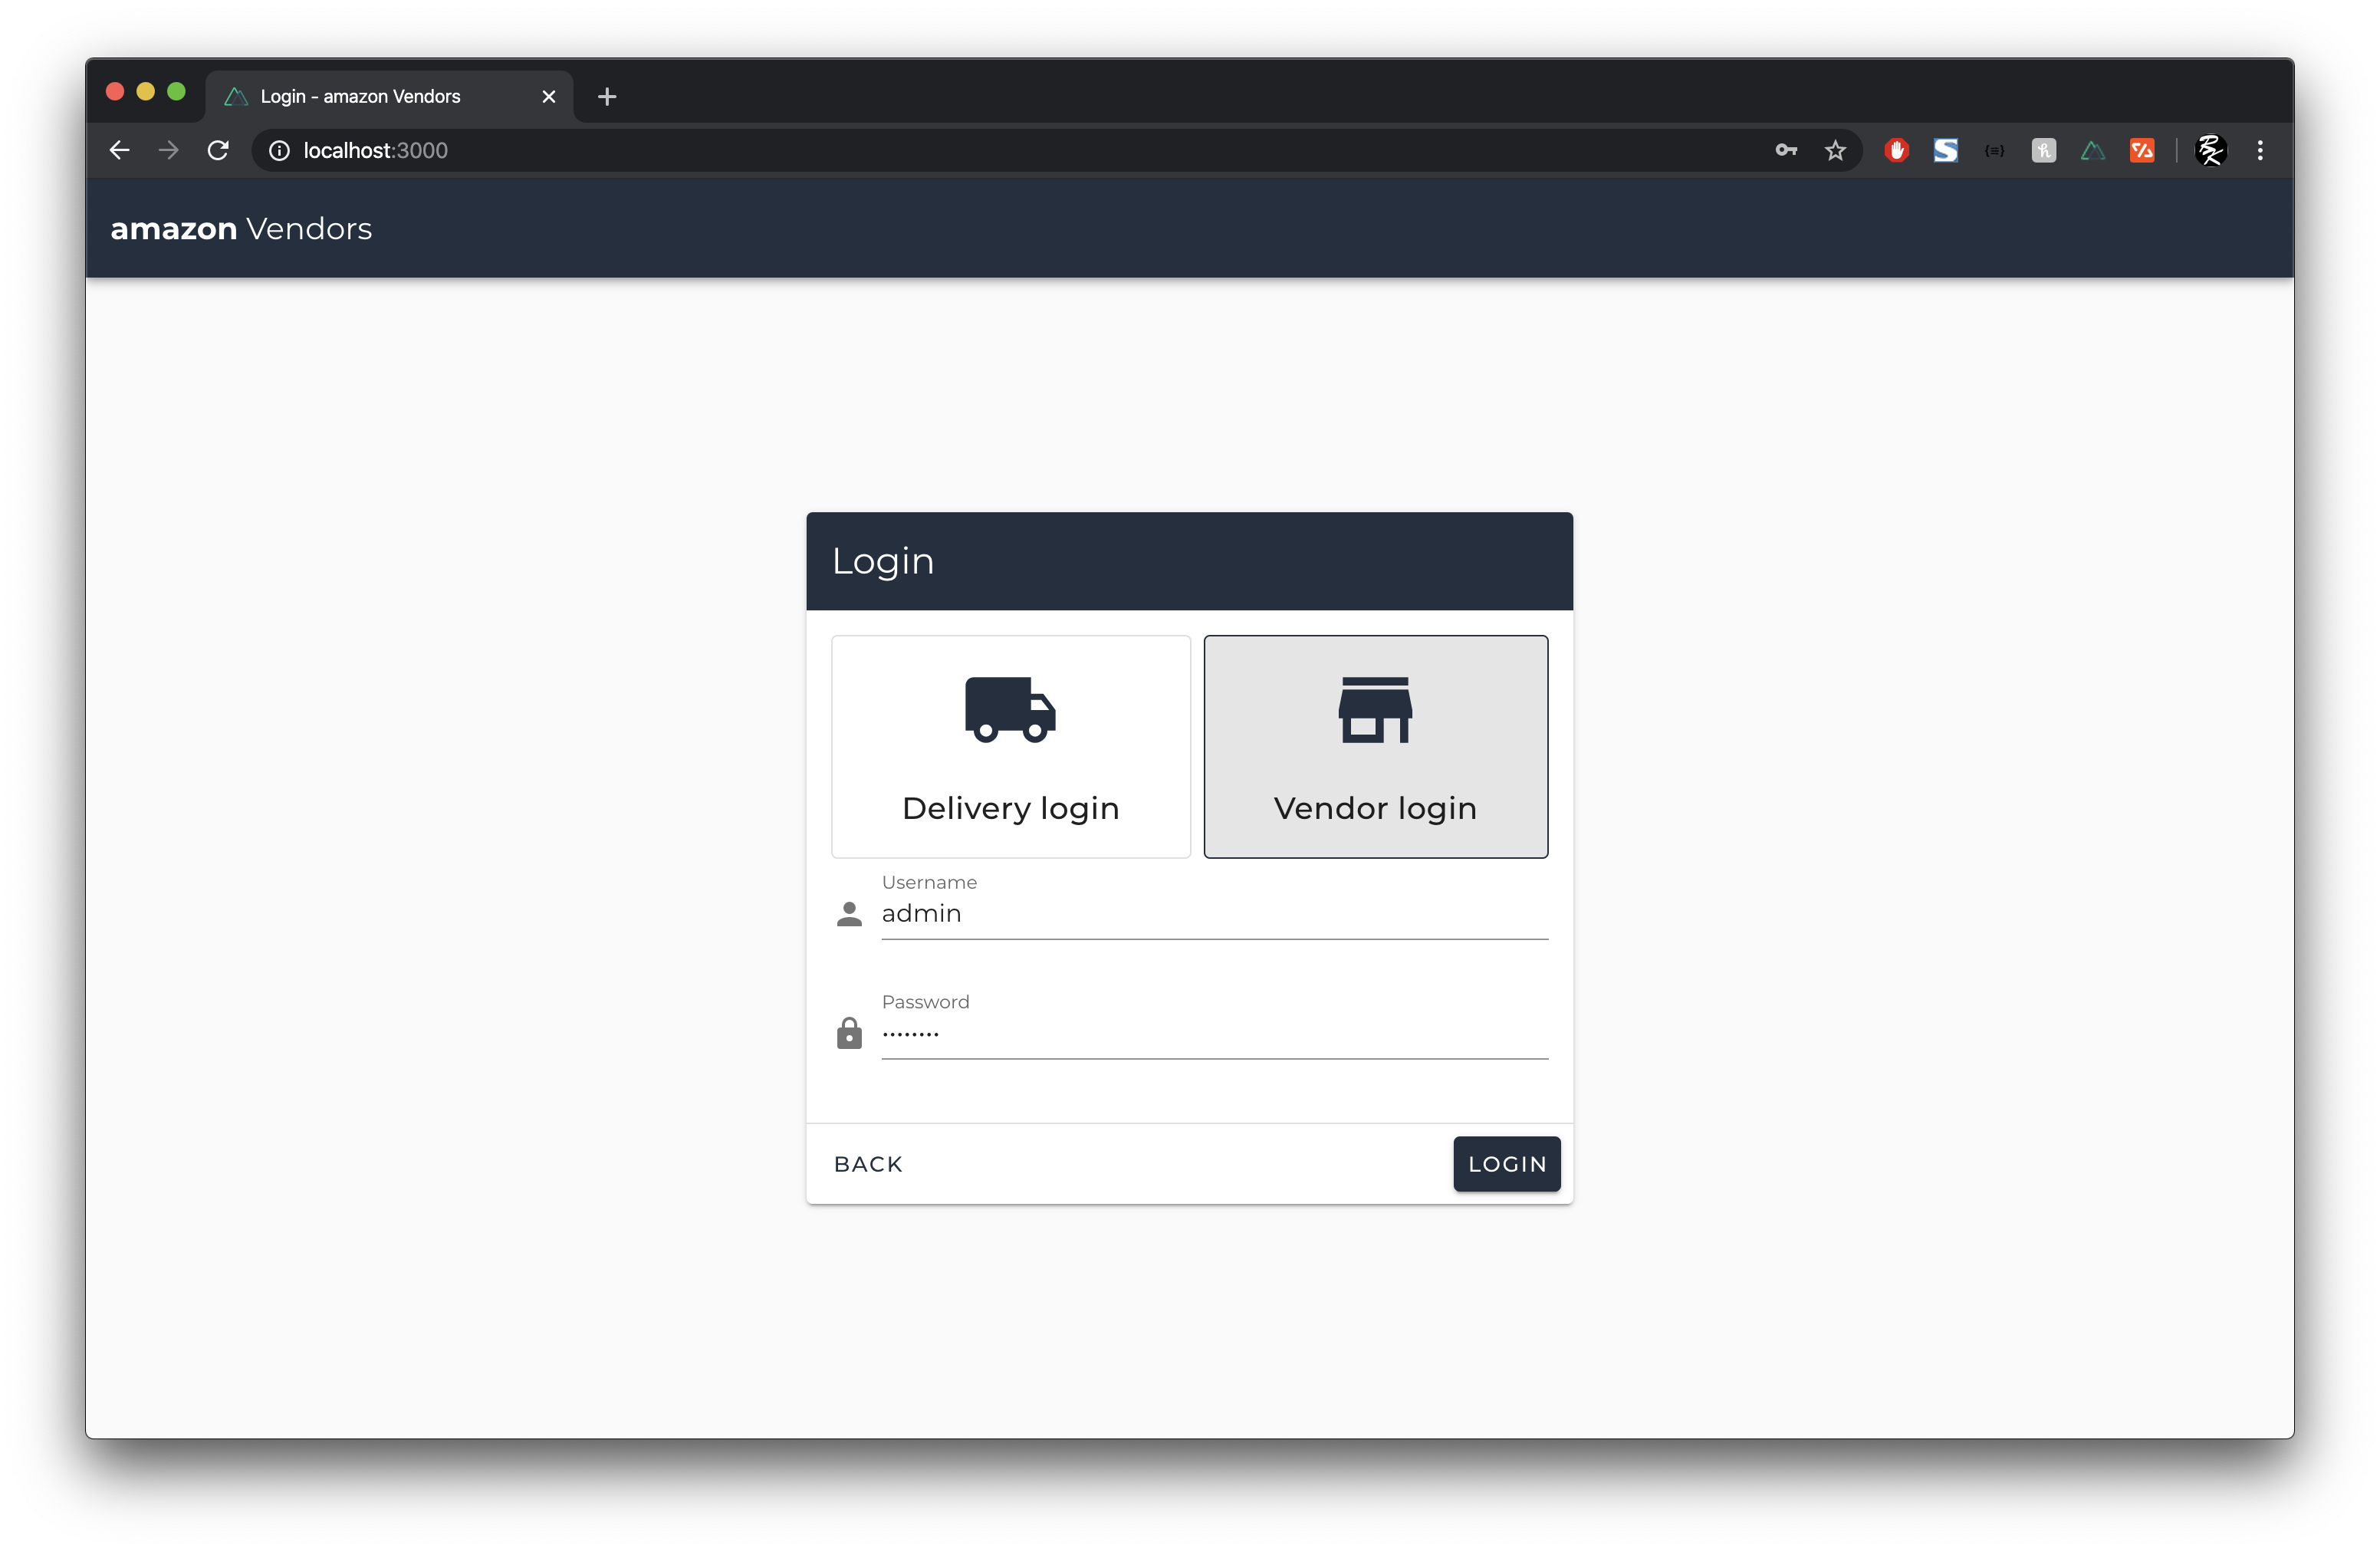
Task: Focus the Password input field
Action: coord(1213,1033)
